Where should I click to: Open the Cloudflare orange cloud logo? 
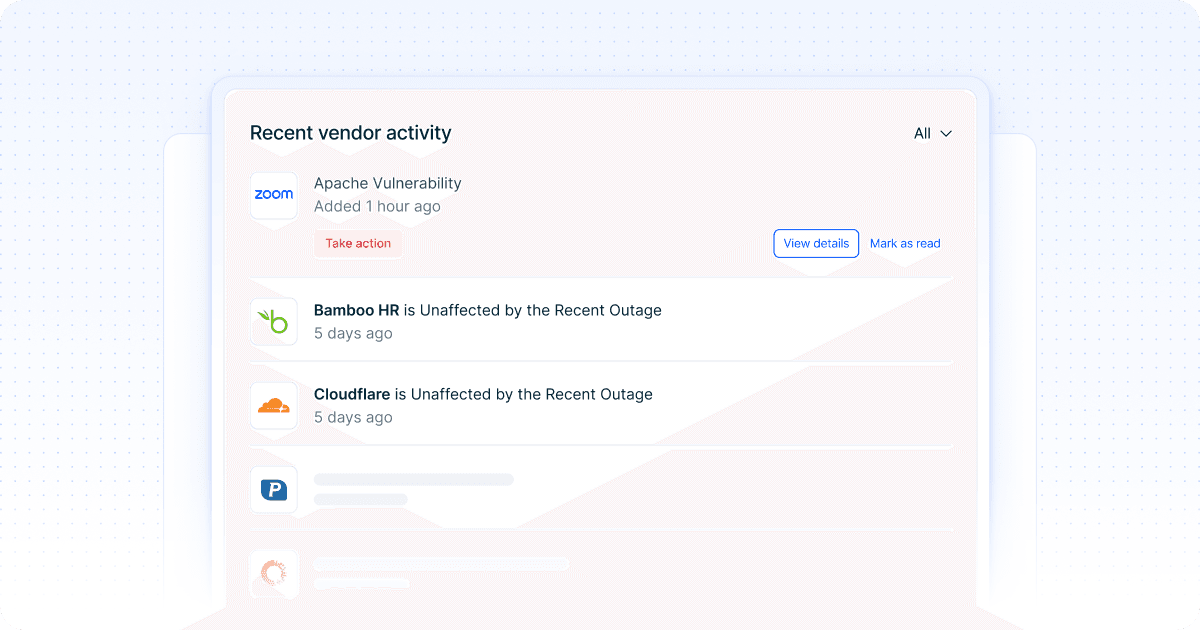[273, 406]
